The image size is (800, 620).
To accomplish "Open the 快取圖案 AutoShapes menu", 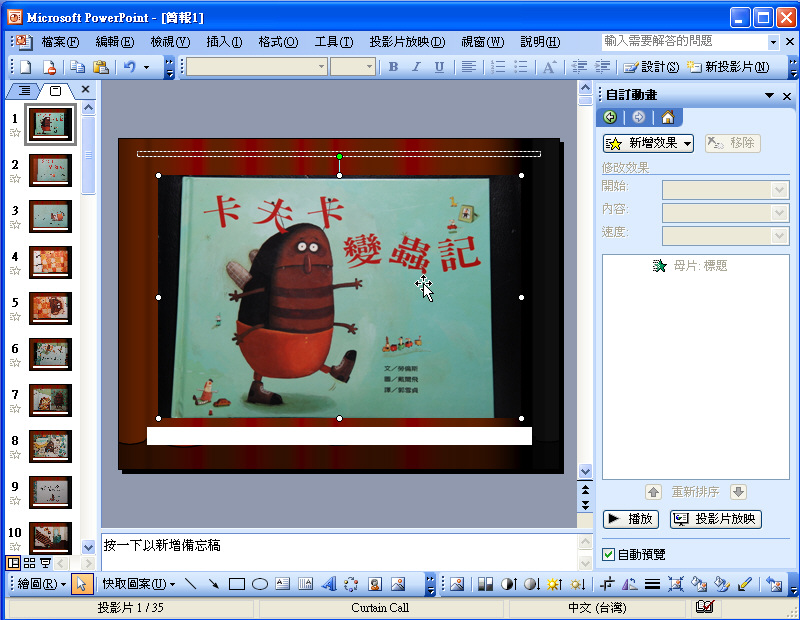I will (x=138, y=583).
